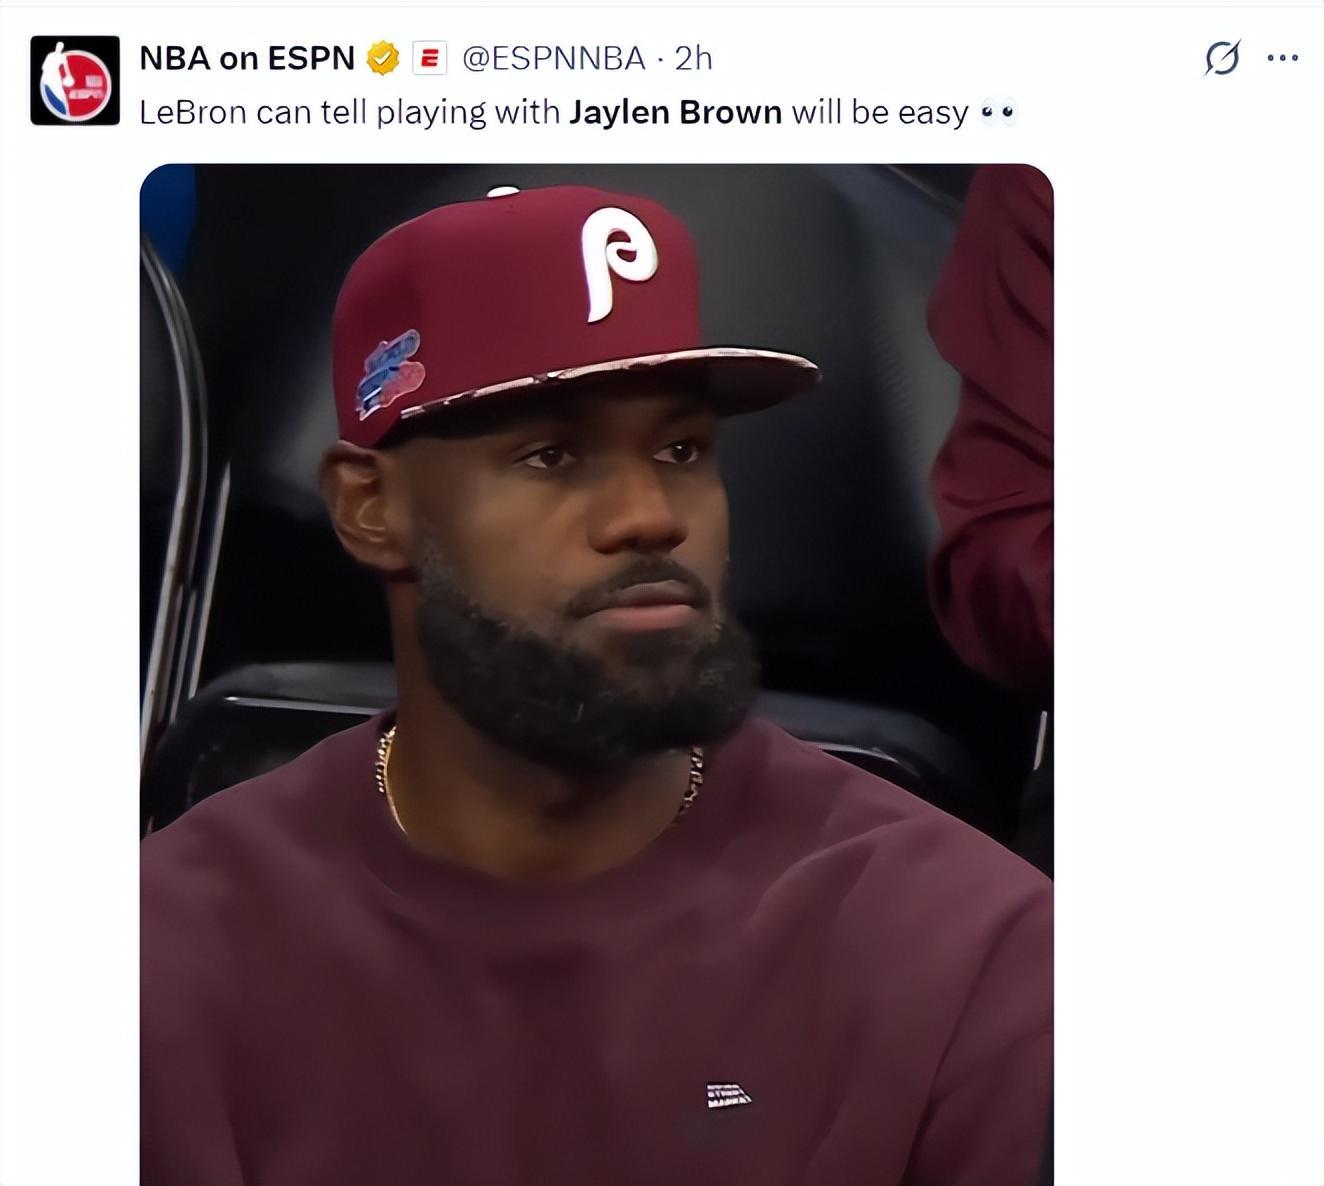
Task: Click the blue side patch on the cap
Action: (390, 373)
